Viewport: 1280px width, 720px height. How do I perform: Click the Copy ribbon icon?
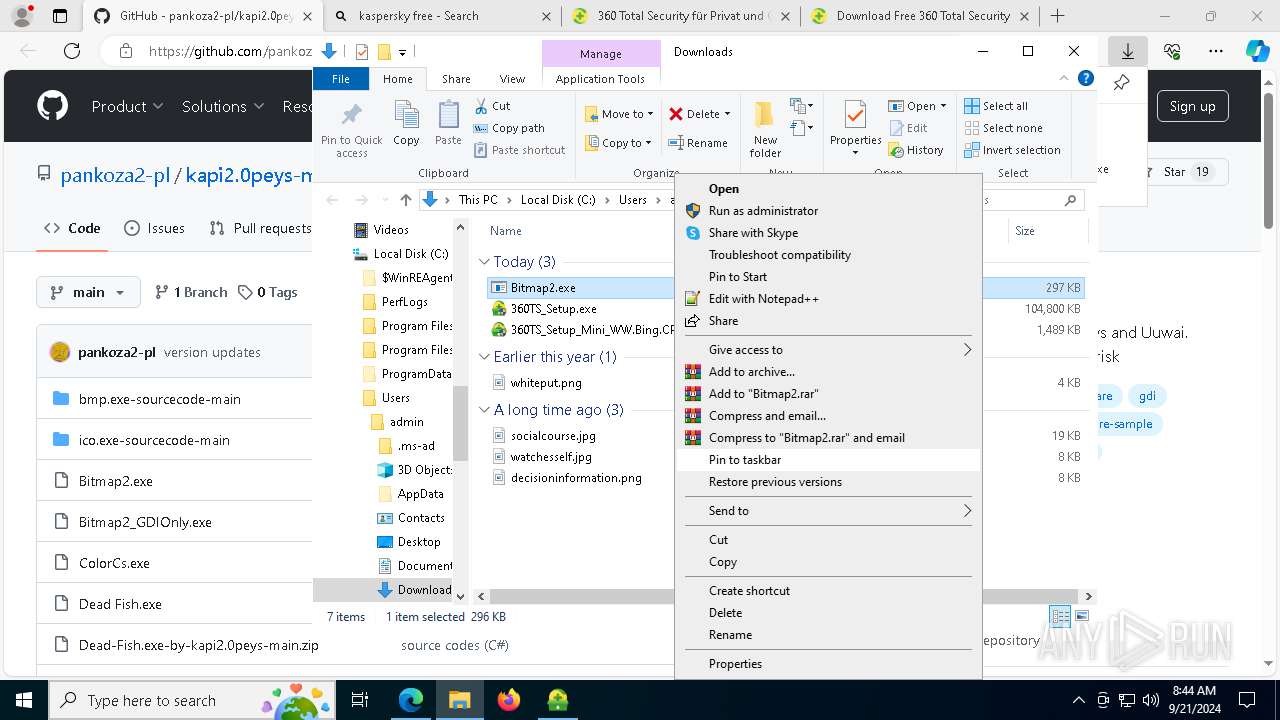[406, 115]
